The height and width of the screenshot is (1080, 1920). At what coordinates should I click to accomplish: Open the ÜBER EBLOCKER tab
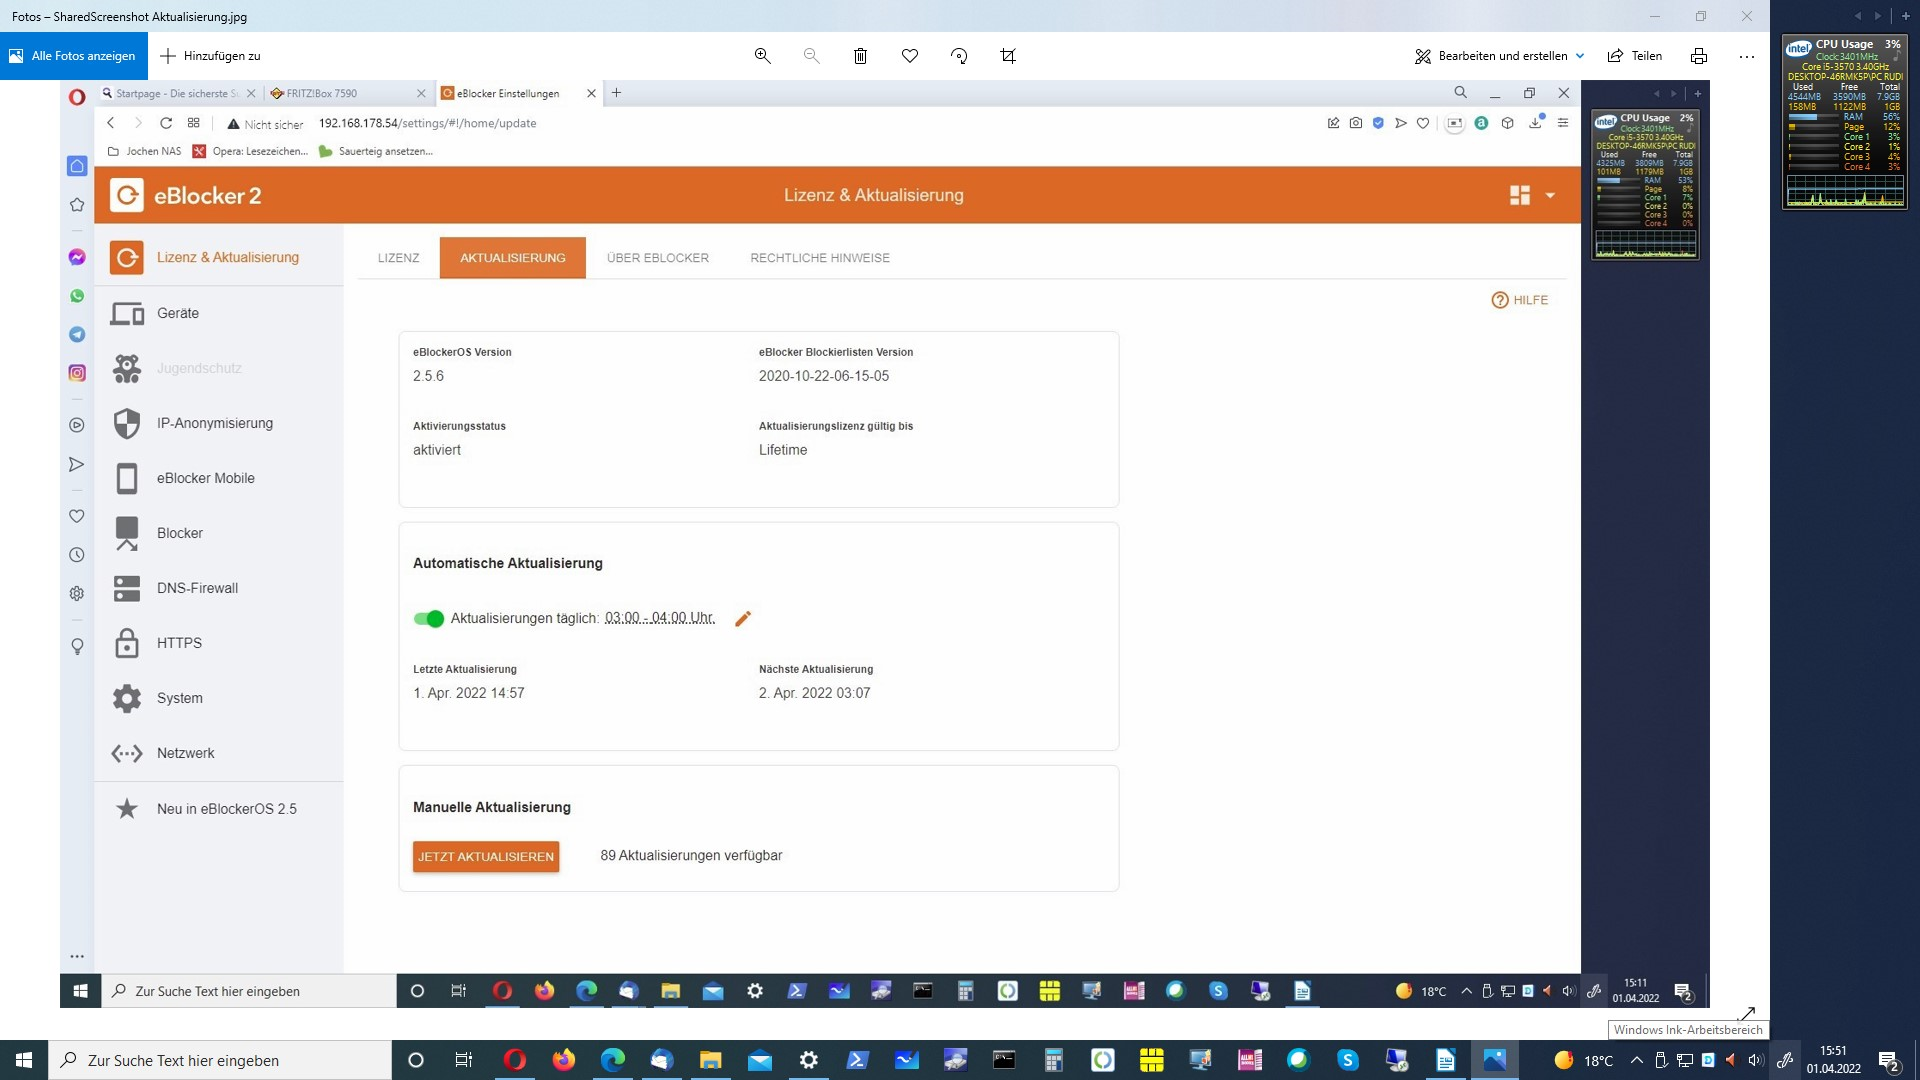pyautogui.click(x=658, y=258)
